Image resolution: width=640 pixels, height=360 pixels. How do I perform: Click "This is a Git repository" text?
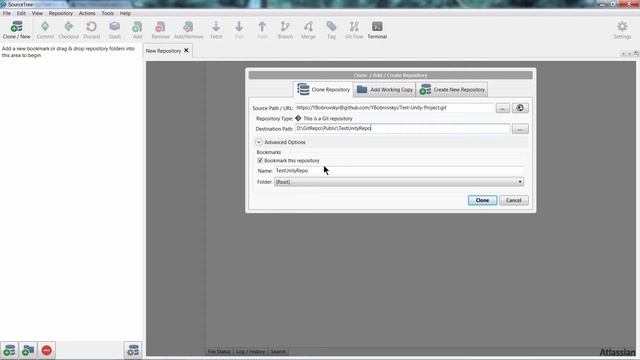(328, 118)
